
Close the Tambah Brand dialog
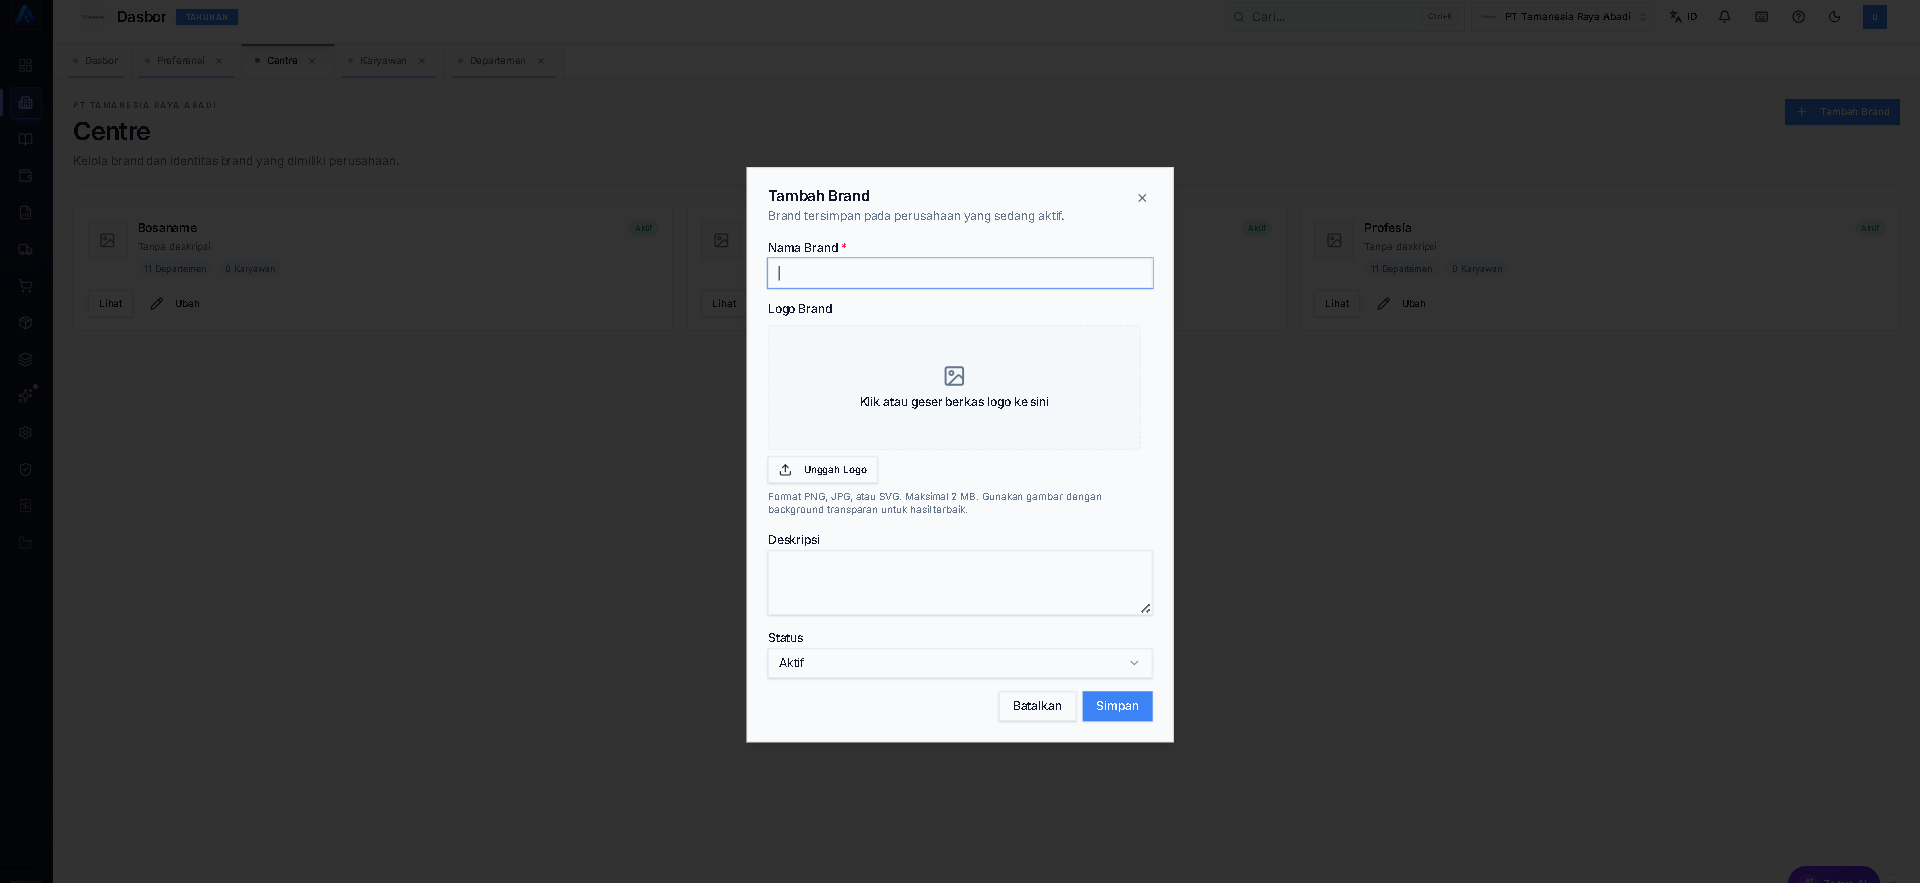coord(1142,198)
